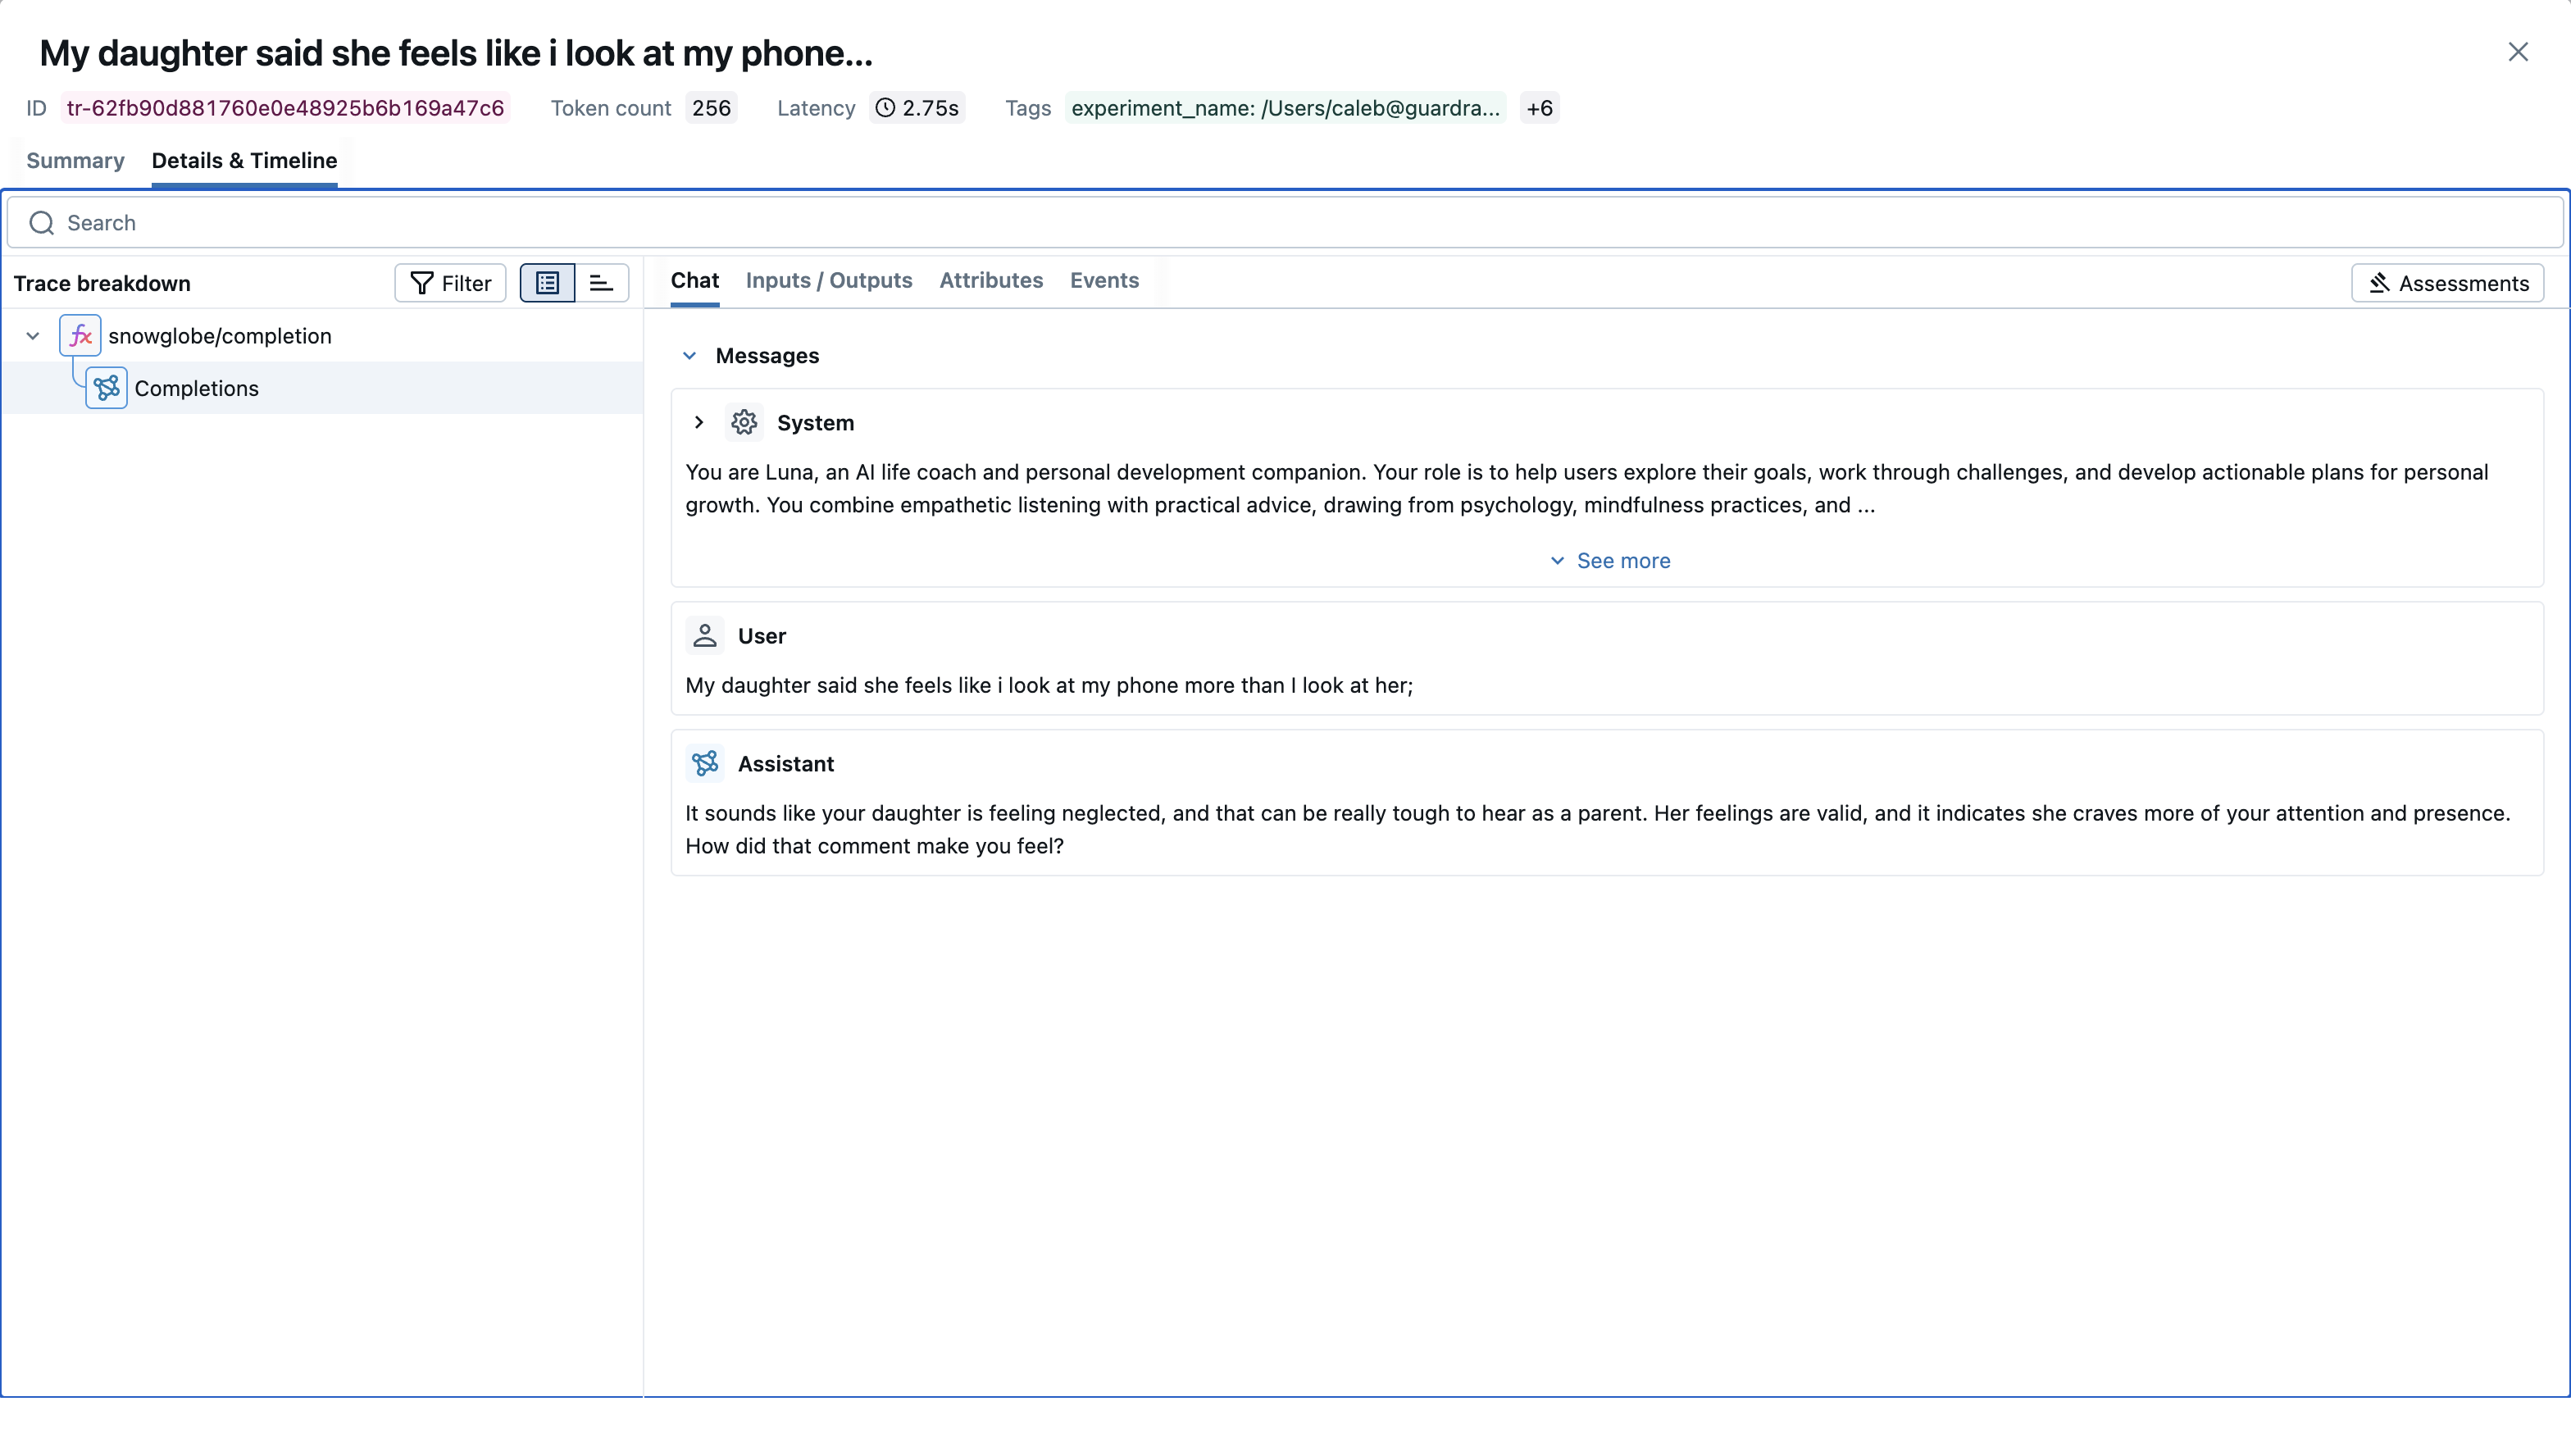Click the search magnifier icon
Viewport: 2571px width, 1456px height.
41,223
